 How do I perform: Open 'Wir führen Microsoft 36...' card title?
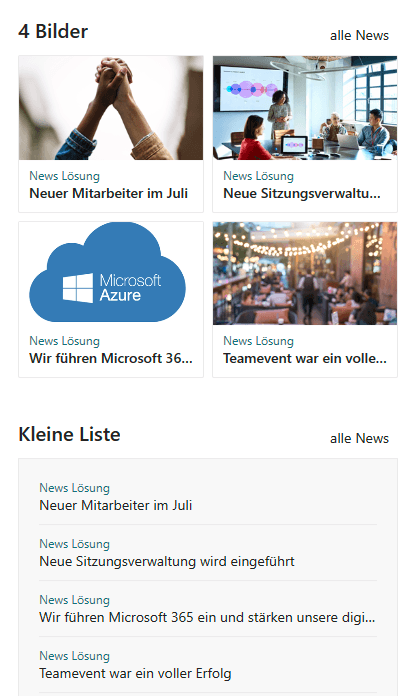111,358
